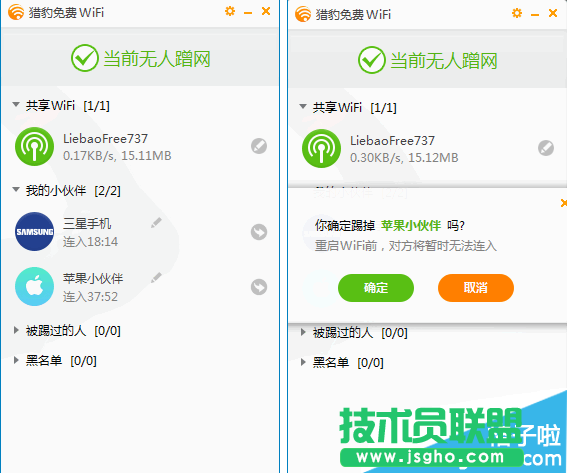
Task: Click 当前无人蹭网 status in left window
Action: (x=157, y=59)
